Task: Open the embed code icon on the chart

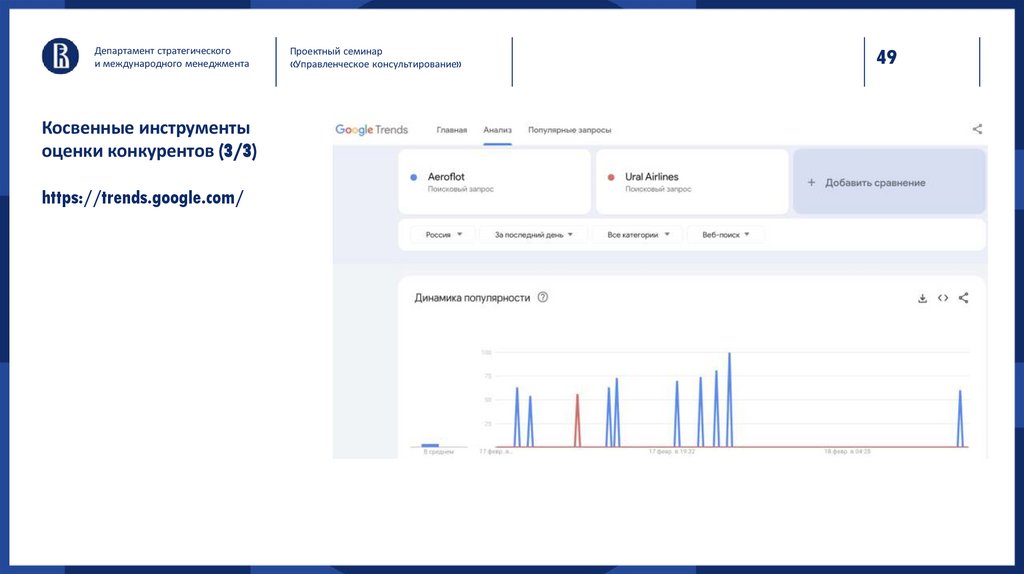Action: pos(943,298)
